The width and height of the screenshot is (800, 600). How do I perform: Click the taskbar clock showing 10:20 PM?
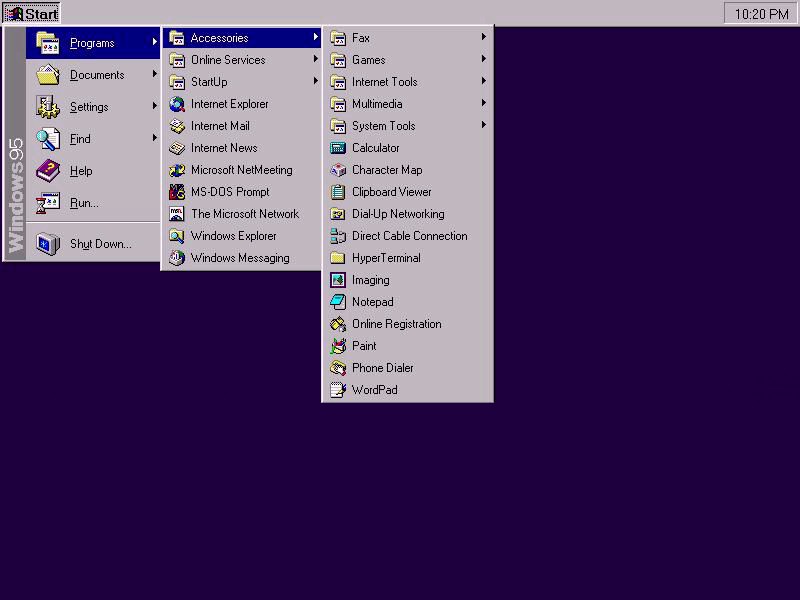[761, 14]
